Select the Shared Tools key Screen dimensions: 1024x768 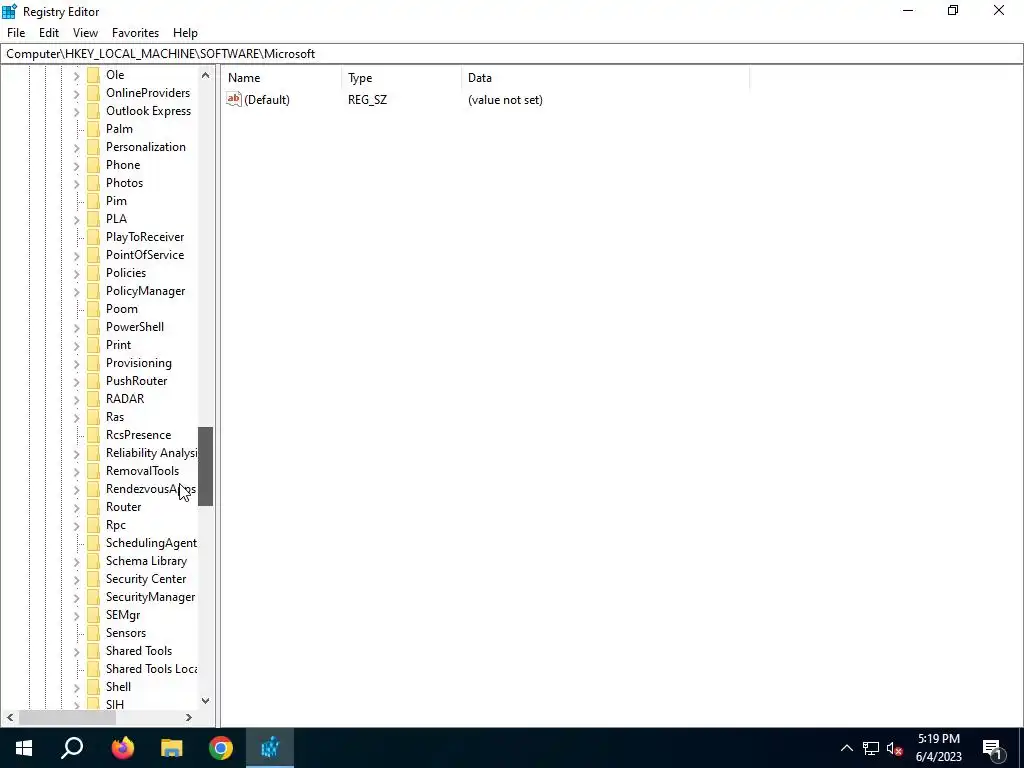(139, 651)
